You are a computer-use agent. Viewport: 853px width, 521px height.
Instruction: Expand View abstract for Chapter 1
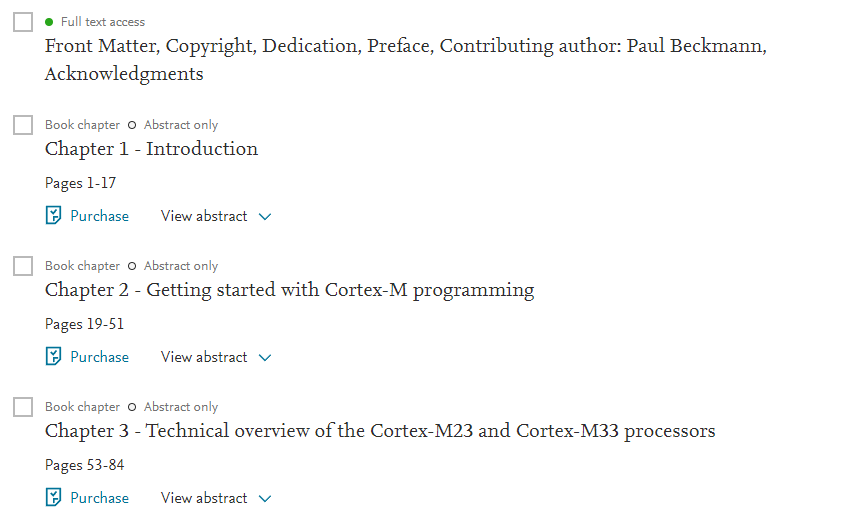[x=216, y=216]
